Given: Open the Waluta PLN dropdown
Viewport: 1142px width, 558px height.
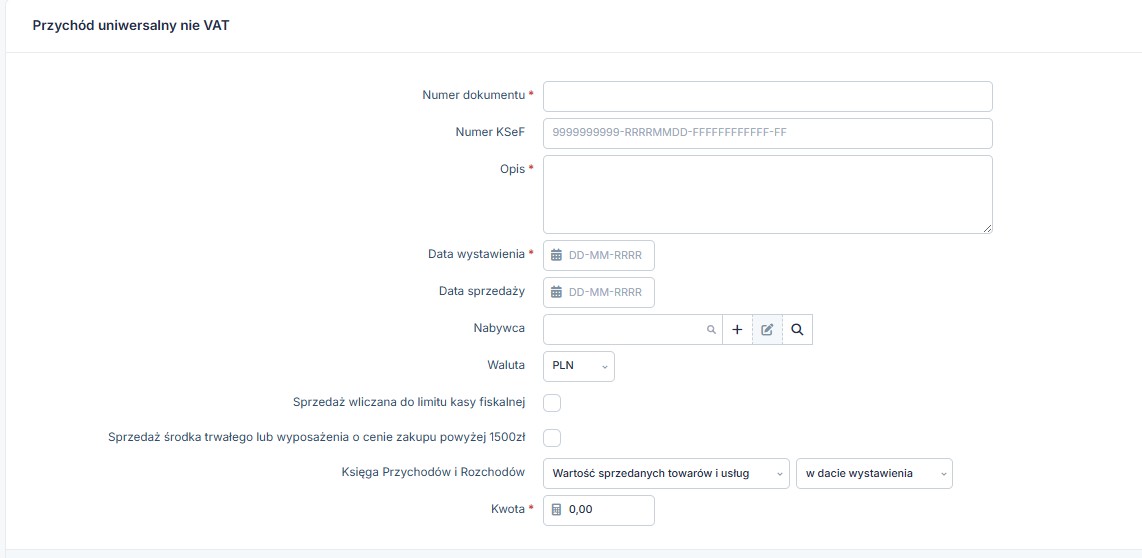Looking at the screenshot, I should (x=578, y=366).
